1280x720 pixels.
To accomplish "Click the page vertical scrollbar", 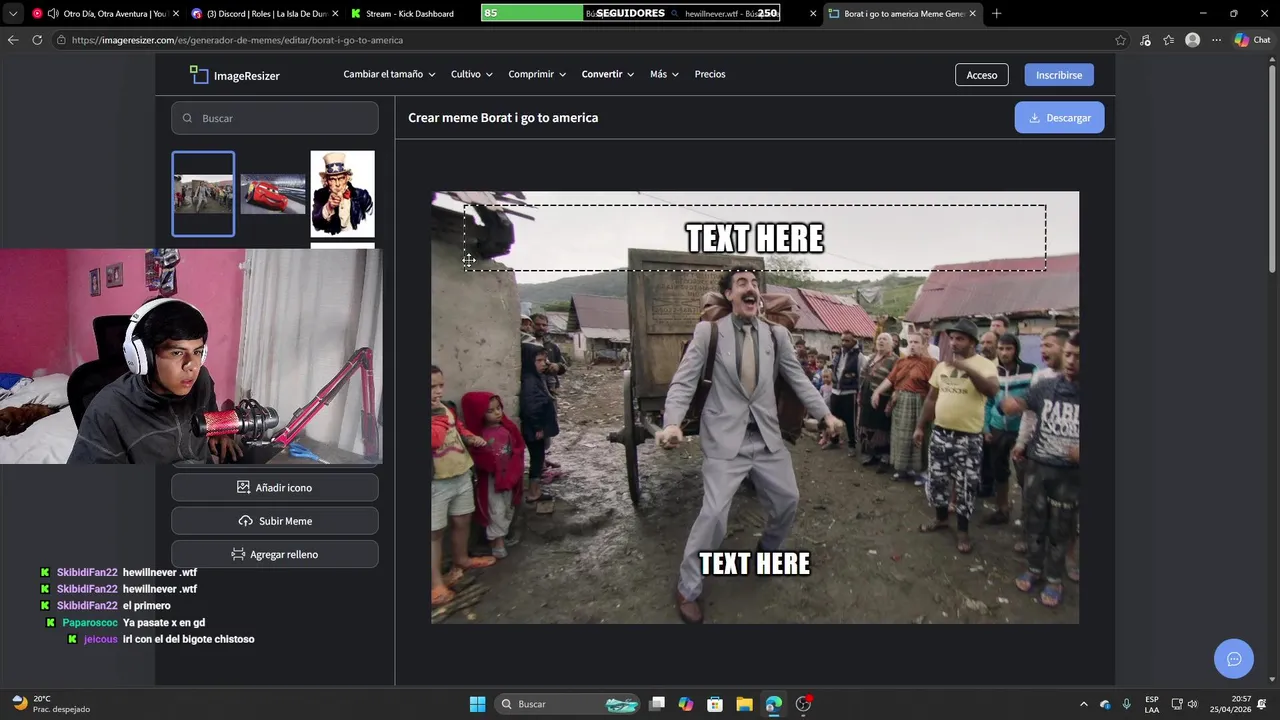I will pos(1273,170).
